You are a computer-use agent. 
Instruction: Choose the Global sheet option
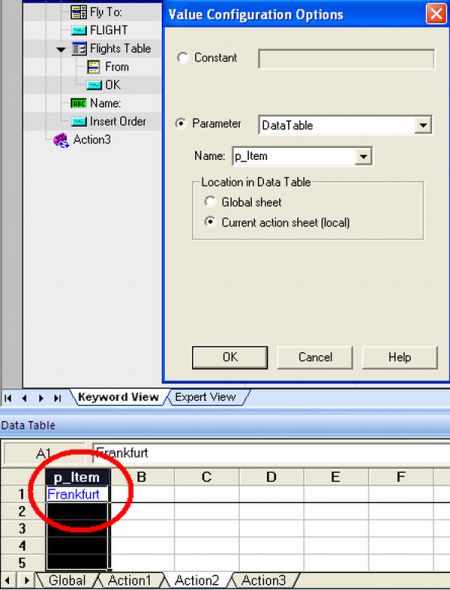point(210,202)
